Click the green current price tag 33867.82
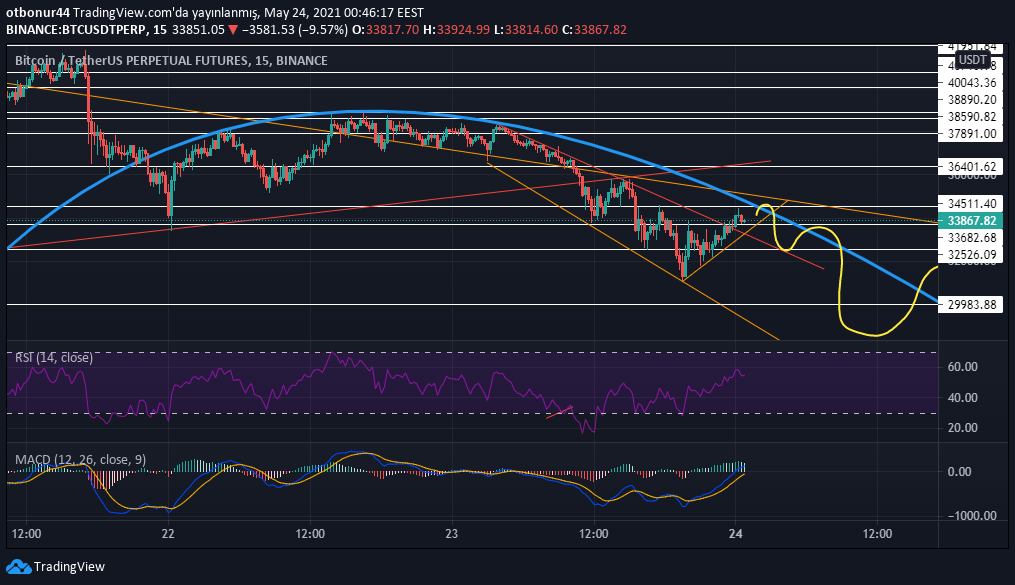1015x585 pixels. pos(971,221)
